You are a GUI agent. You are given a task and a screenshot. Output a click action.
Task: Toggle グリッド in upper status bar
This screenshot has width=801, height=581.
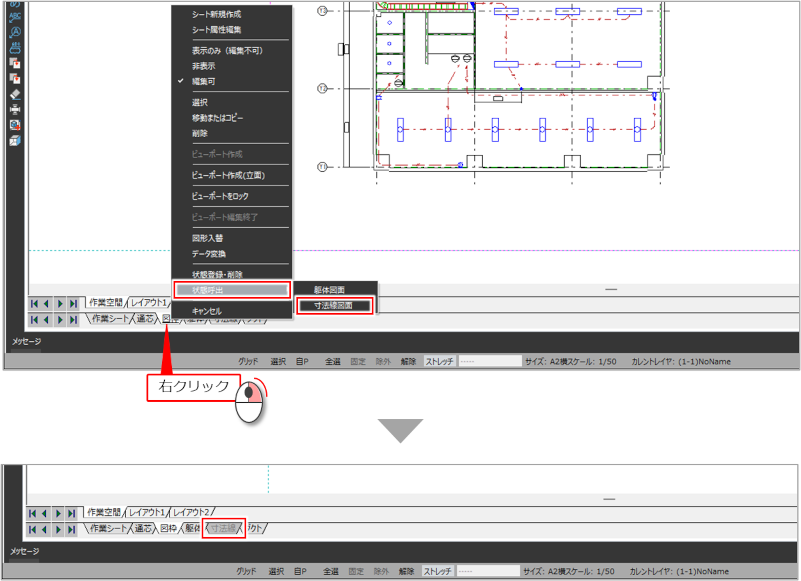pos(247,360)
